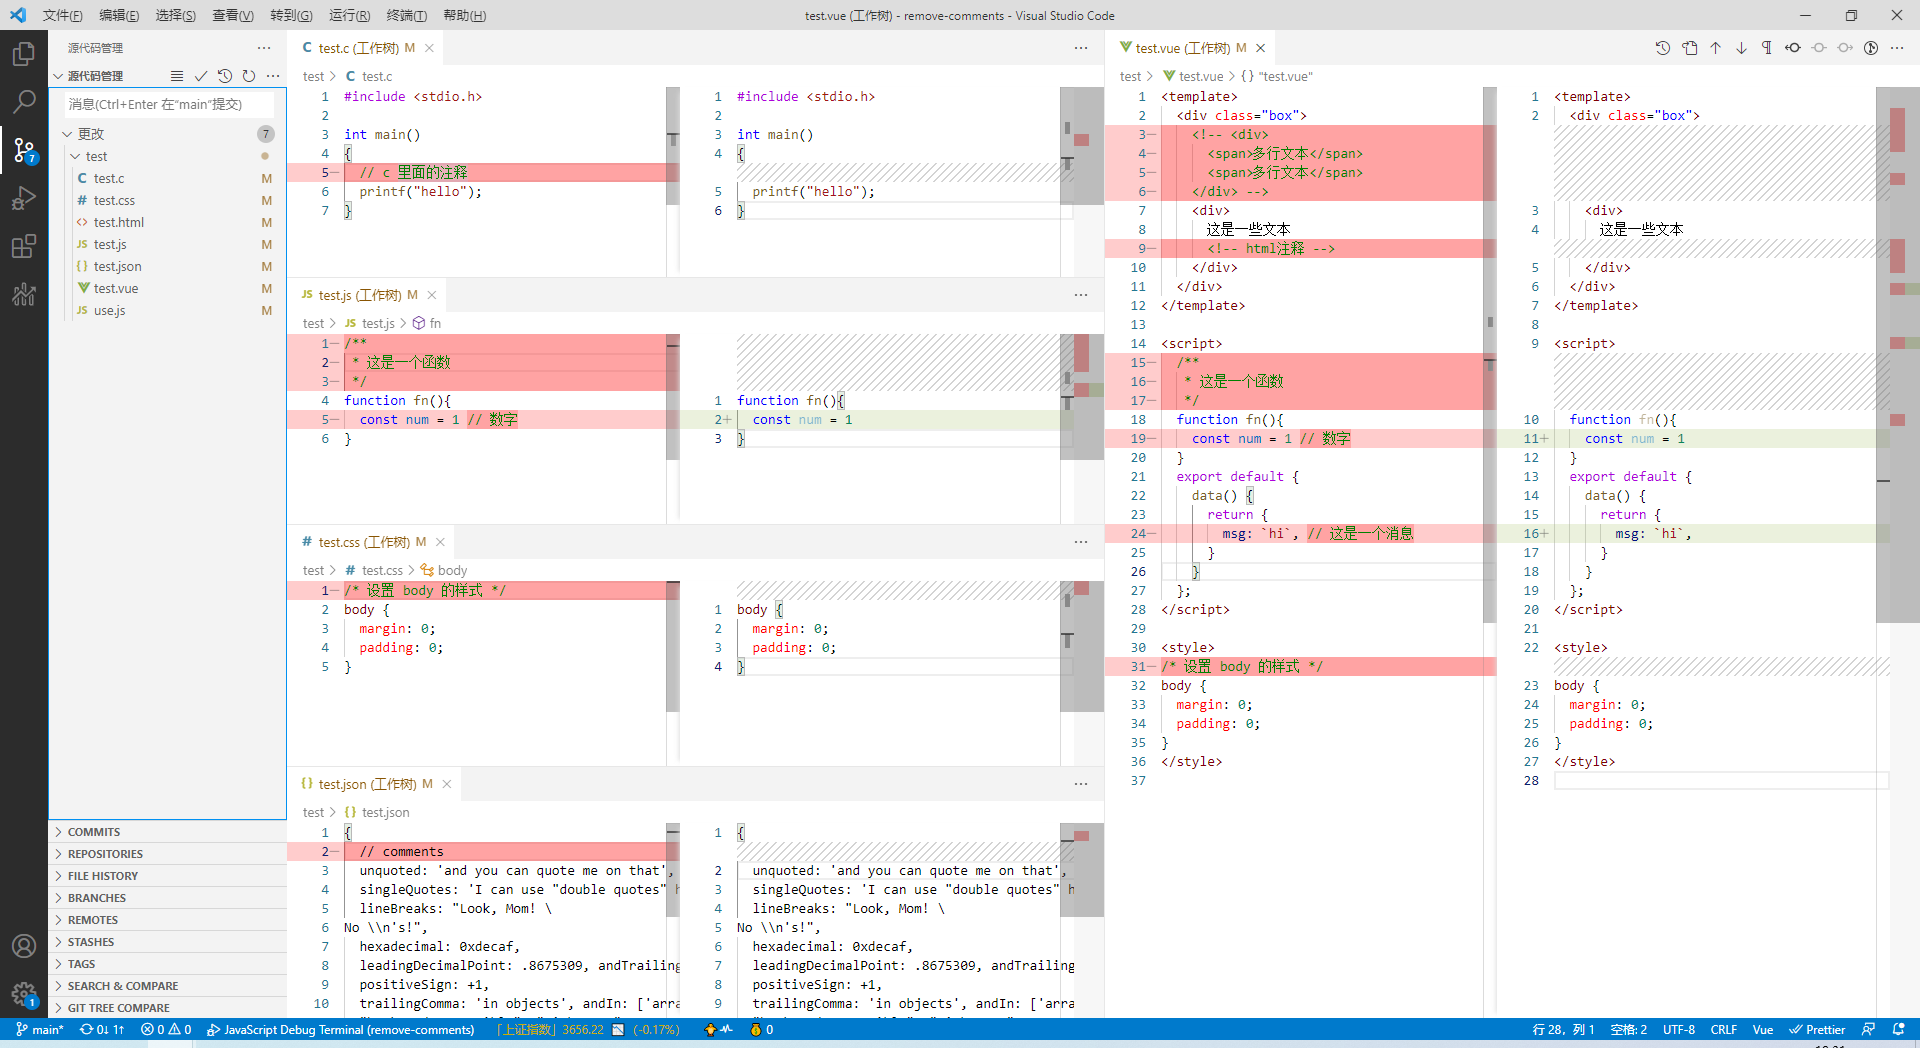
Task: Collapse the 源代码管理 section chevron
Action: (x=58, y=76)
